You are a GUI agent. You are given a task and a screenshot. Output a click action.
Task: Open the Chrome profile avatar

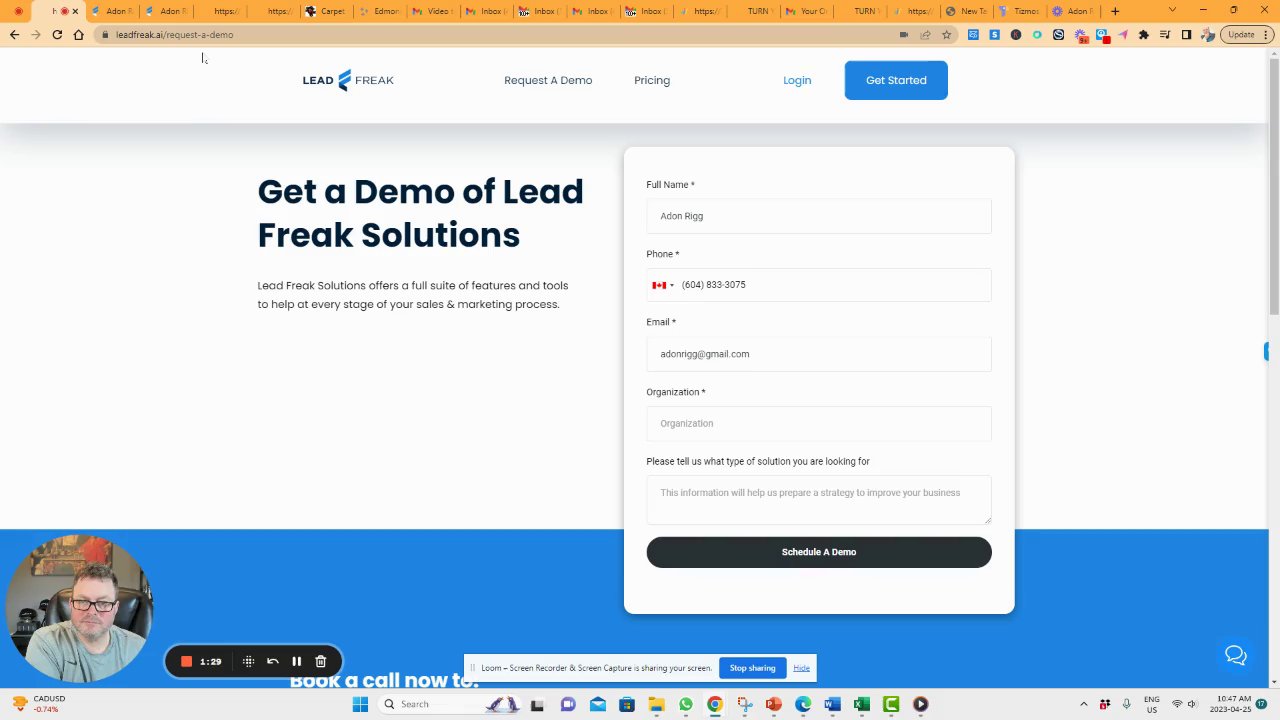coord(1208,34)
